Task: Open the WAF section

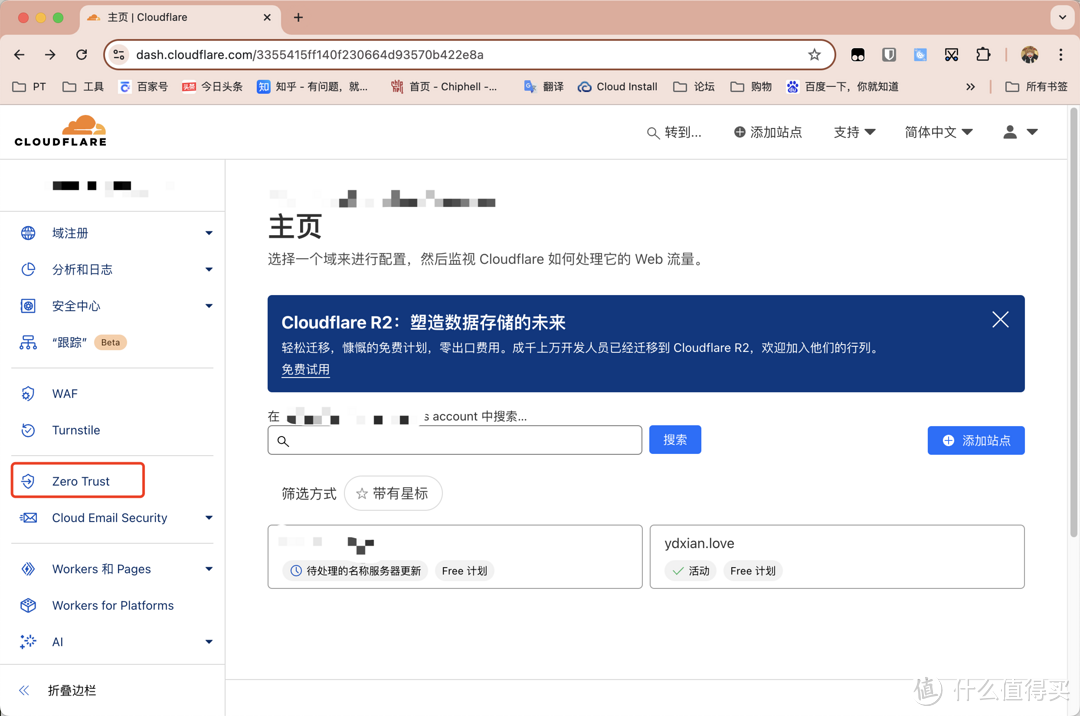Action: [x=63, y=393]
